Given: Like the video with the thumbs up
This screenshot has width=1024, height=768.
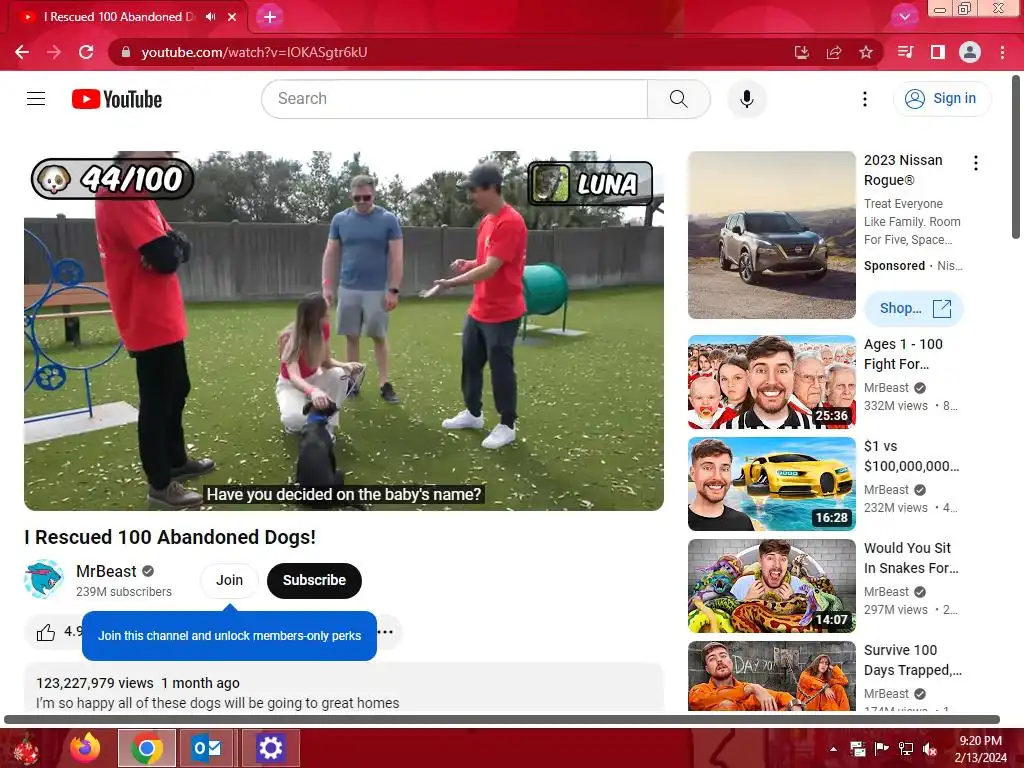Looking at the screenshot, I should pos(46,632).
